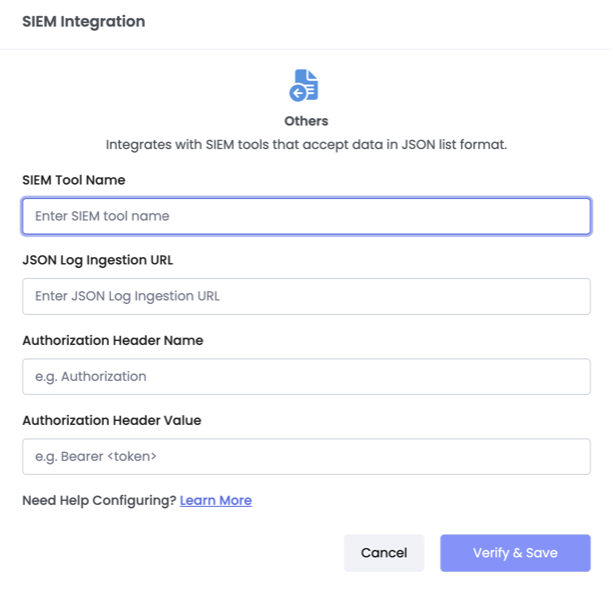Click the JSON list format description text
The width and height of the screenshot is (613, 592).
click(x=306, y=145)
